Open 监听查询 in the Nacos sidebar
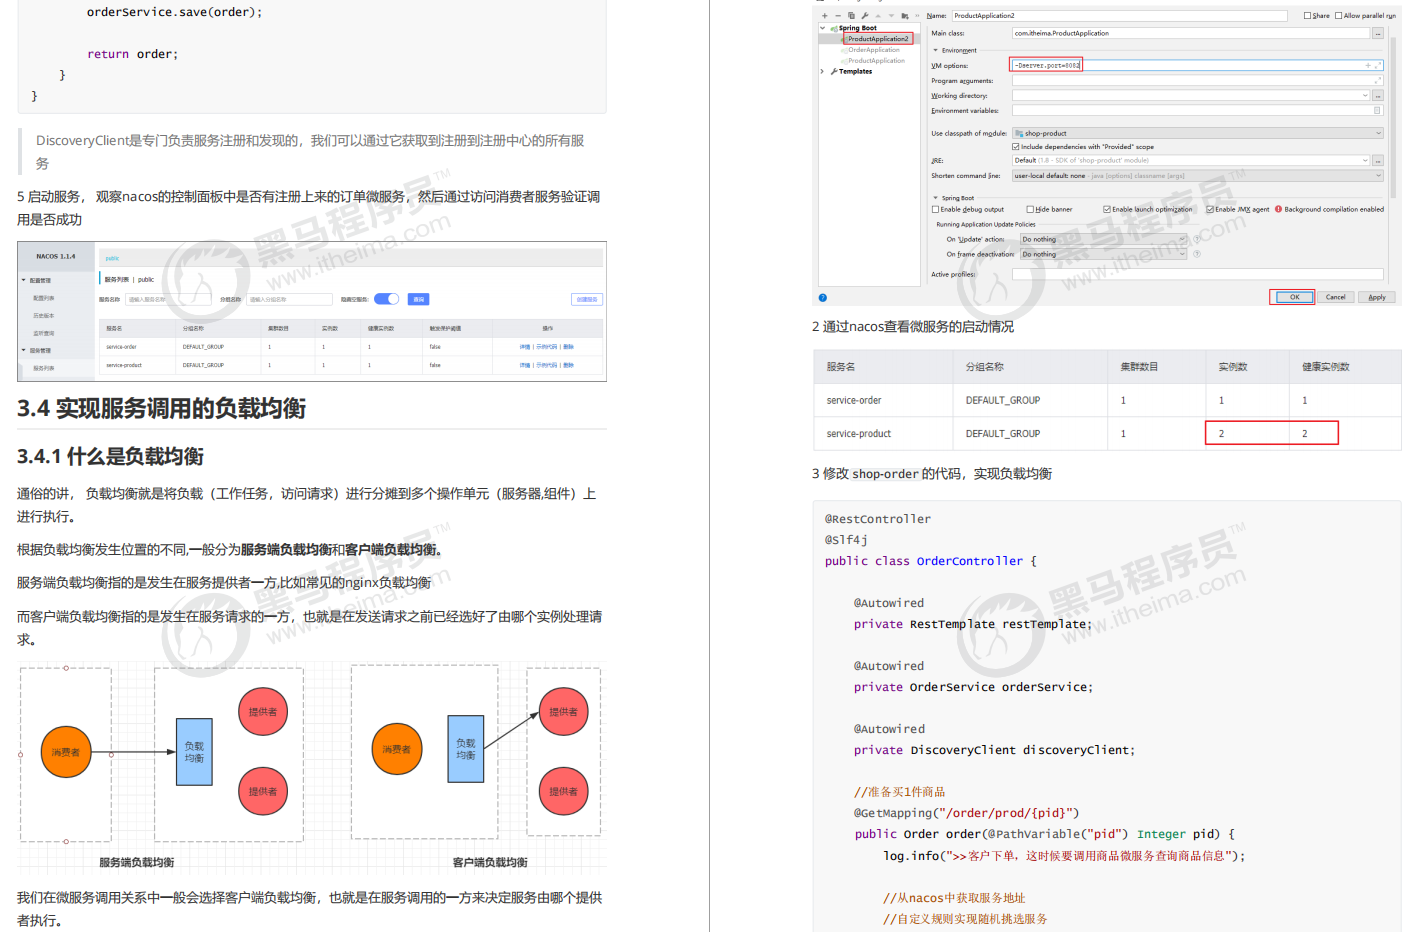 pyautogui.click(x=43, y=333)
